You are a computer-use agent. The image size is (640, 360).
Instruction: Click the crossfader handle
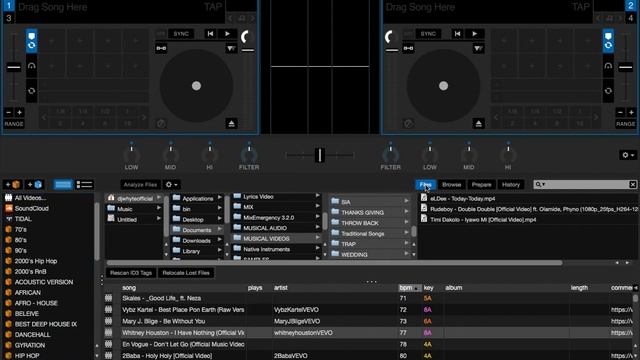pos(320,155)
